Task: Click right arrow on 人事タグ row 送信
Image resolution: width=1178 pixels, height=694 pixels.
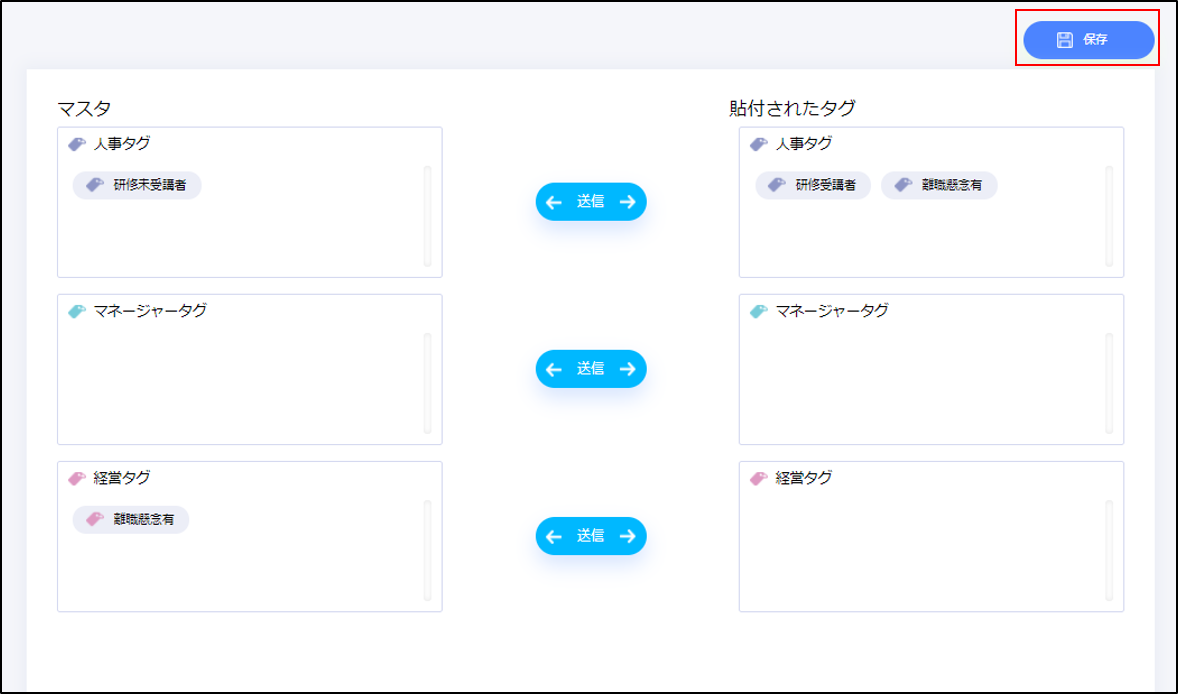Action: (x=627, y=202)
